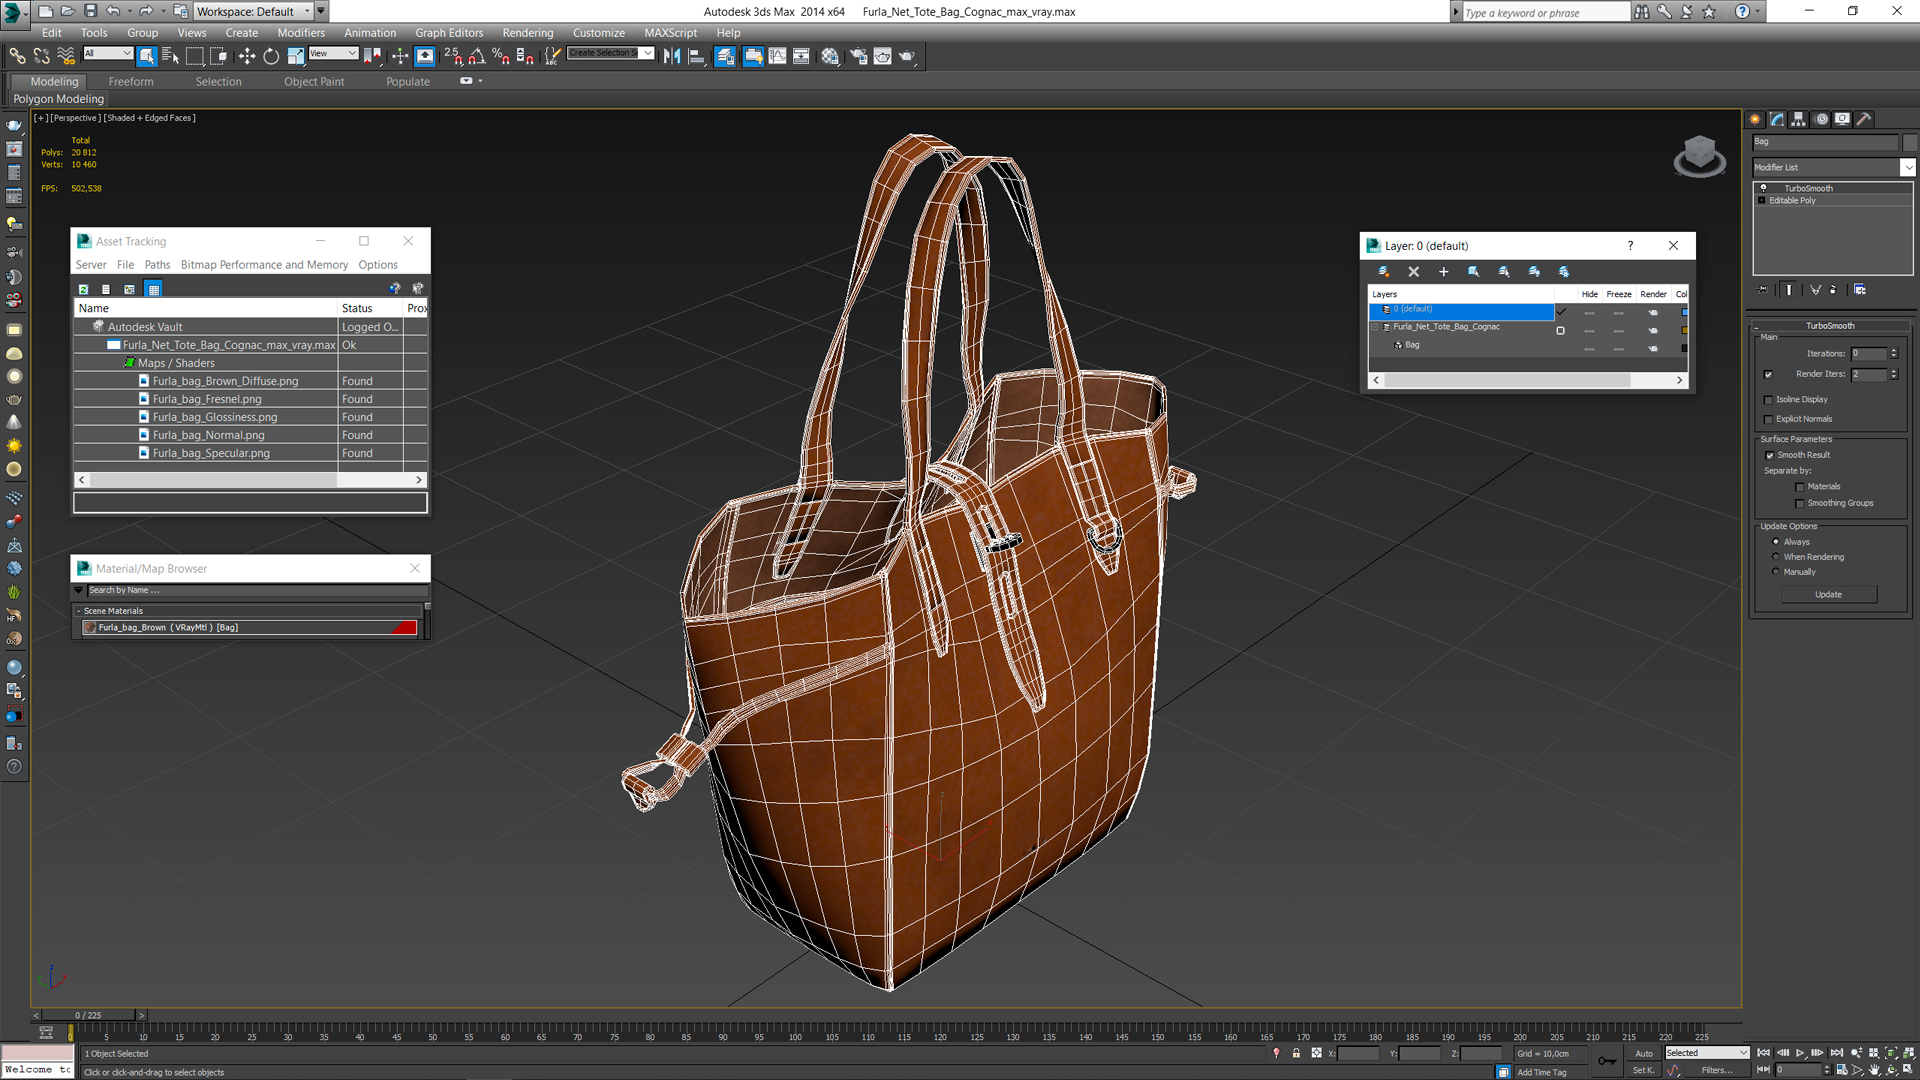Click the Add Time Tag label

[x=1541, y=1072]
